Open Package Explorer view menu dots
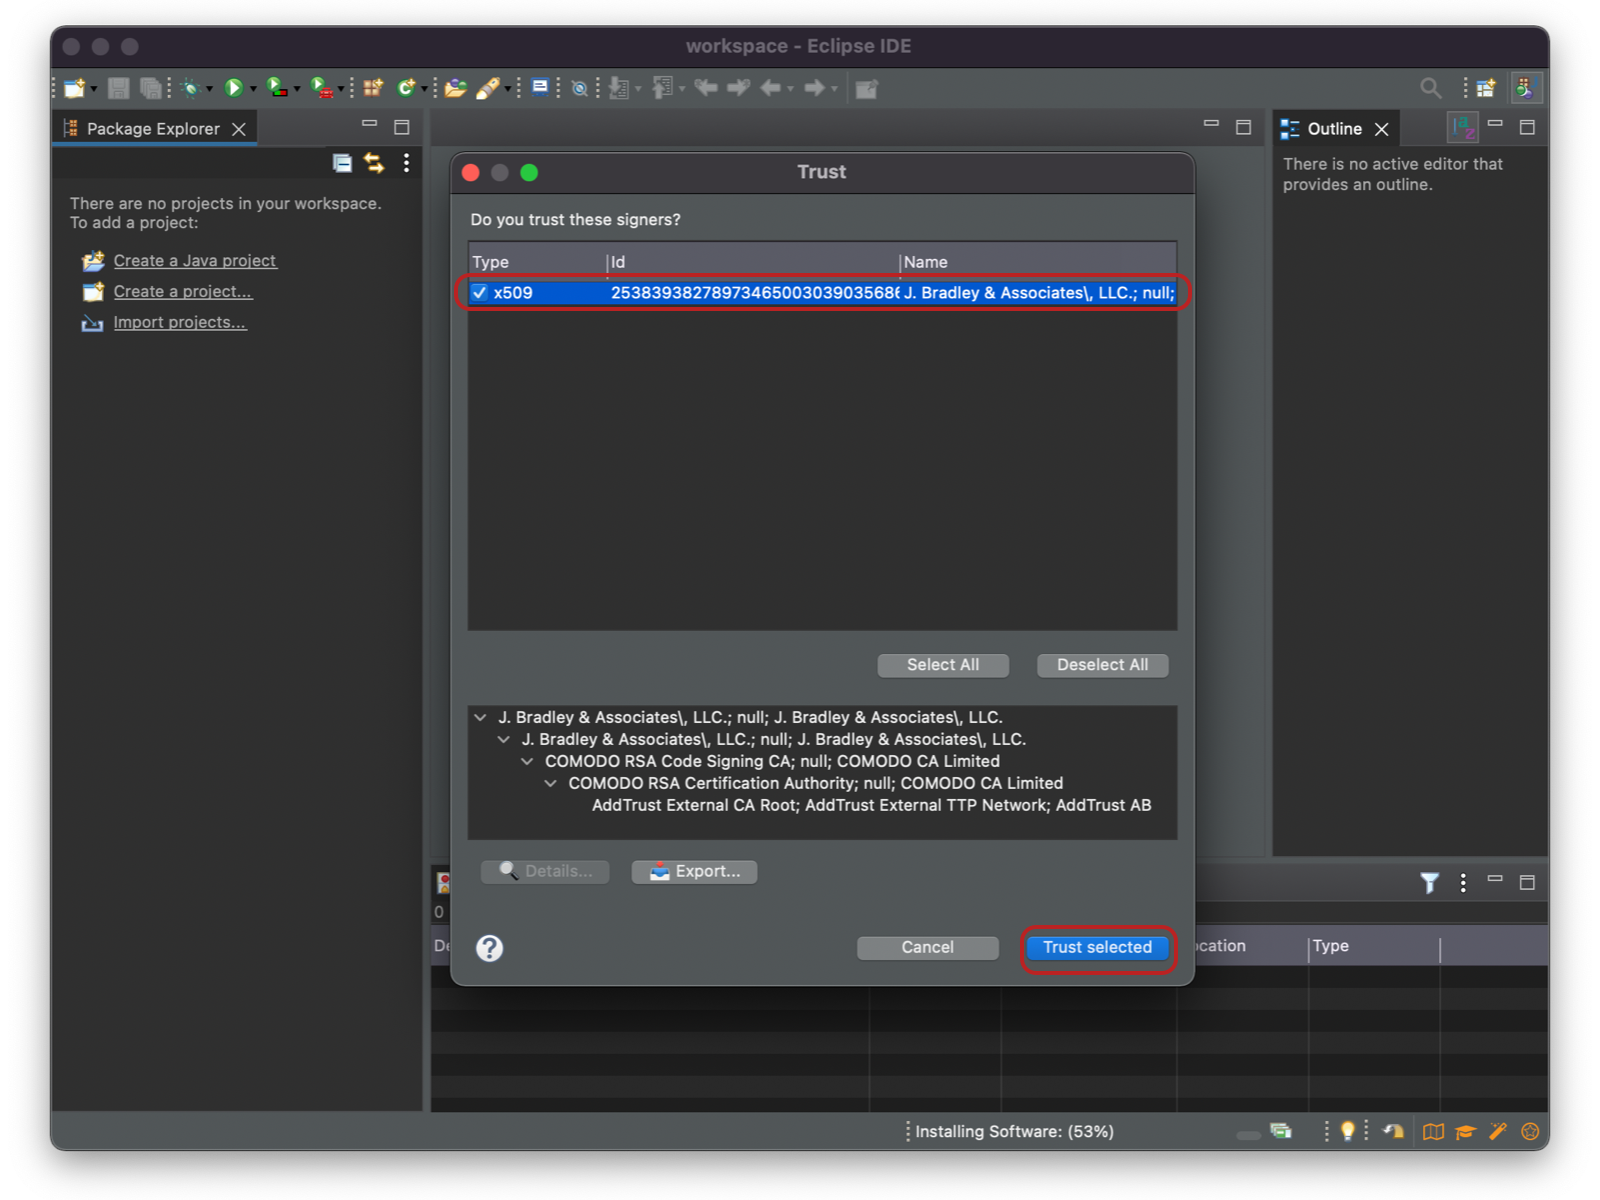Screen dimensions: 1600x1200 point(406,163)
